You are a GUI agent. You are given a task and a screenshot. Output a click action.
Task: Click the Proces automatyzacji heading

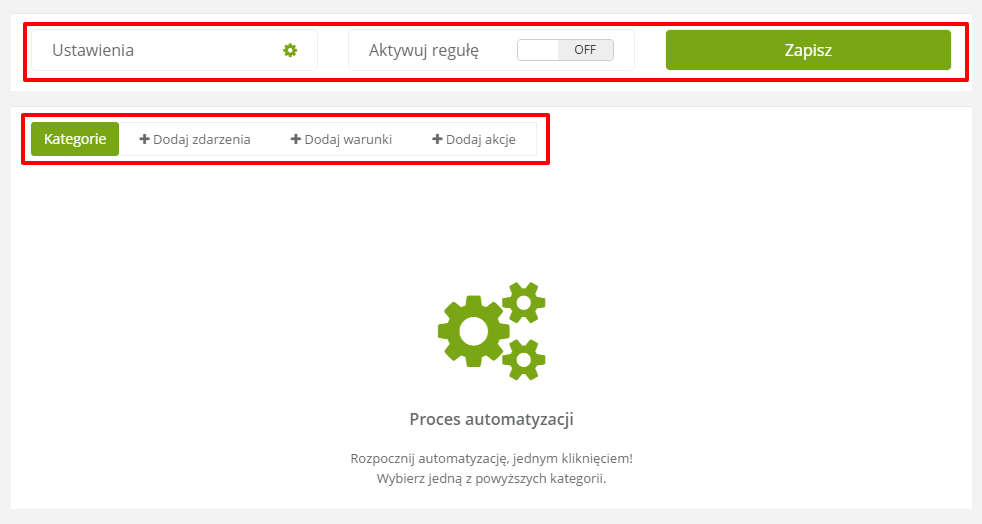(x=492, y=419)
